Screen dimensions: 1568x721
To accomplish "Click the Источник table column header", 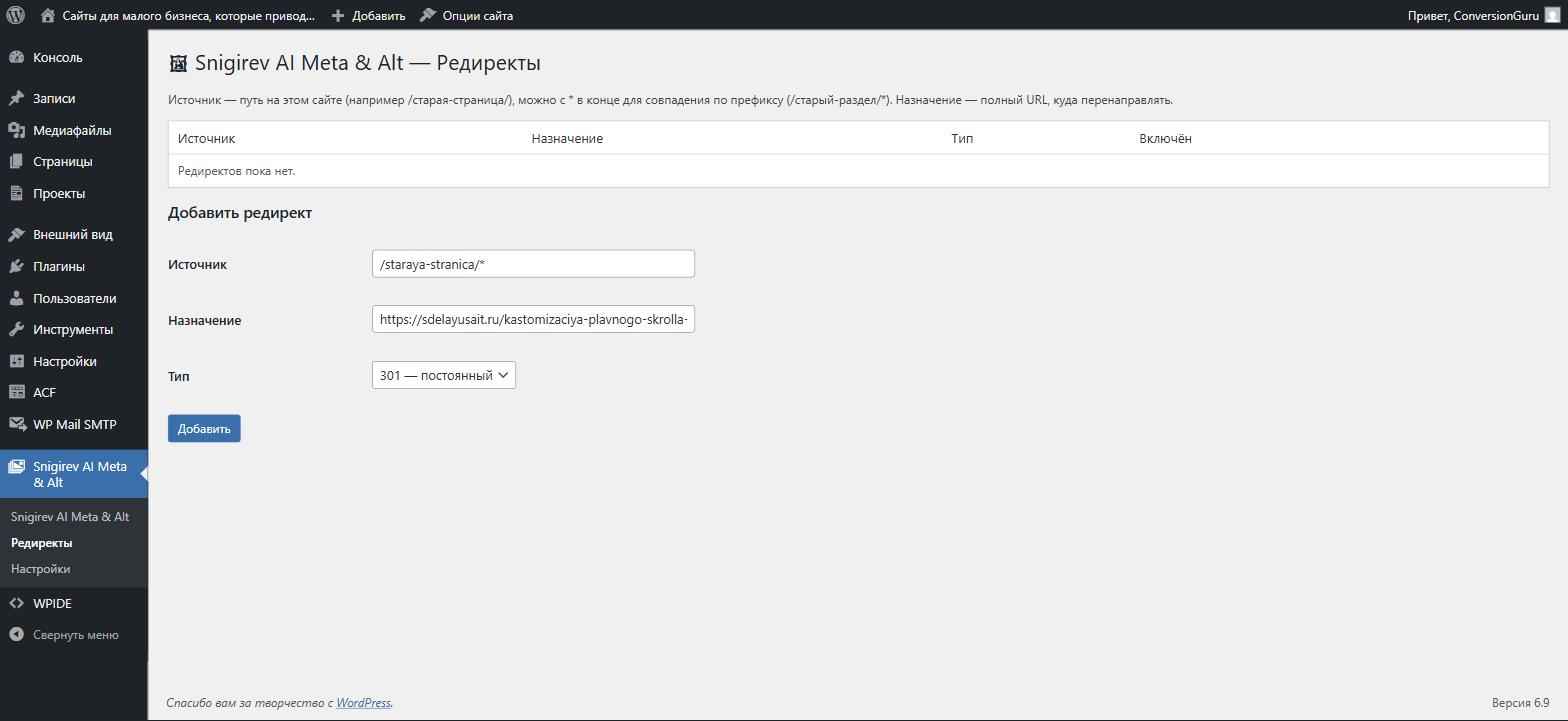I will pyautogui.click(x=206, y=139).
